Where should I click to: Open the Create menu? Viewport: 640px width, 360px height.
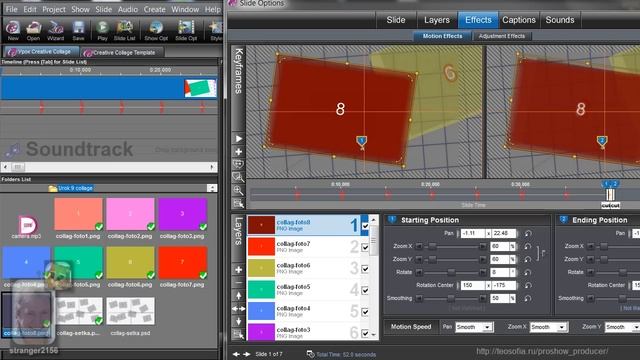[154, 9]
